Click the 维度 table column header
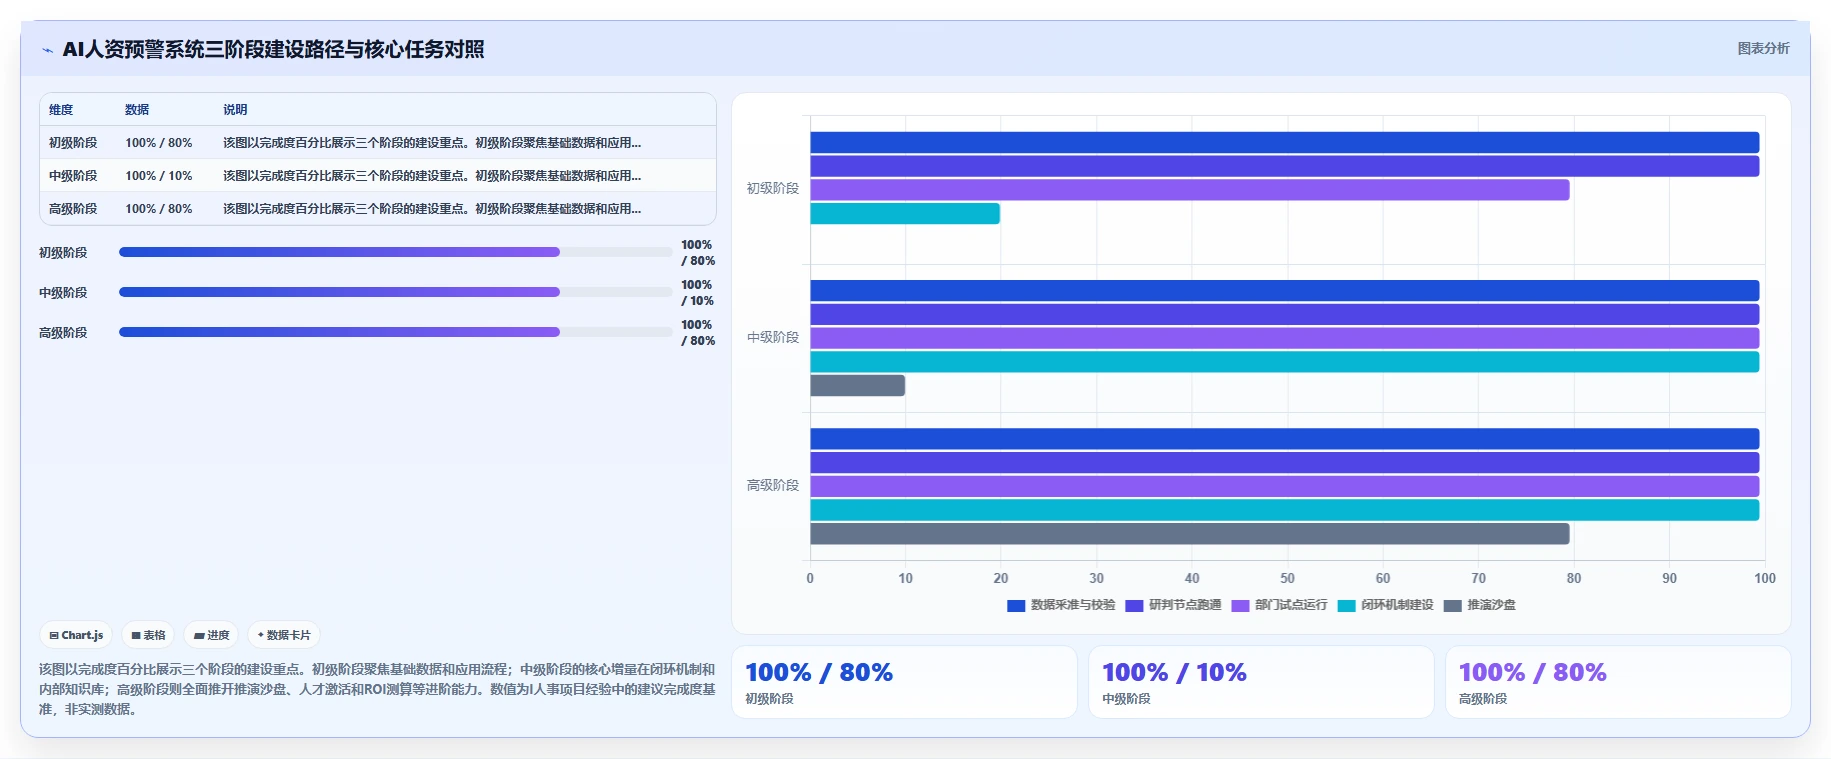 [61, 110]
